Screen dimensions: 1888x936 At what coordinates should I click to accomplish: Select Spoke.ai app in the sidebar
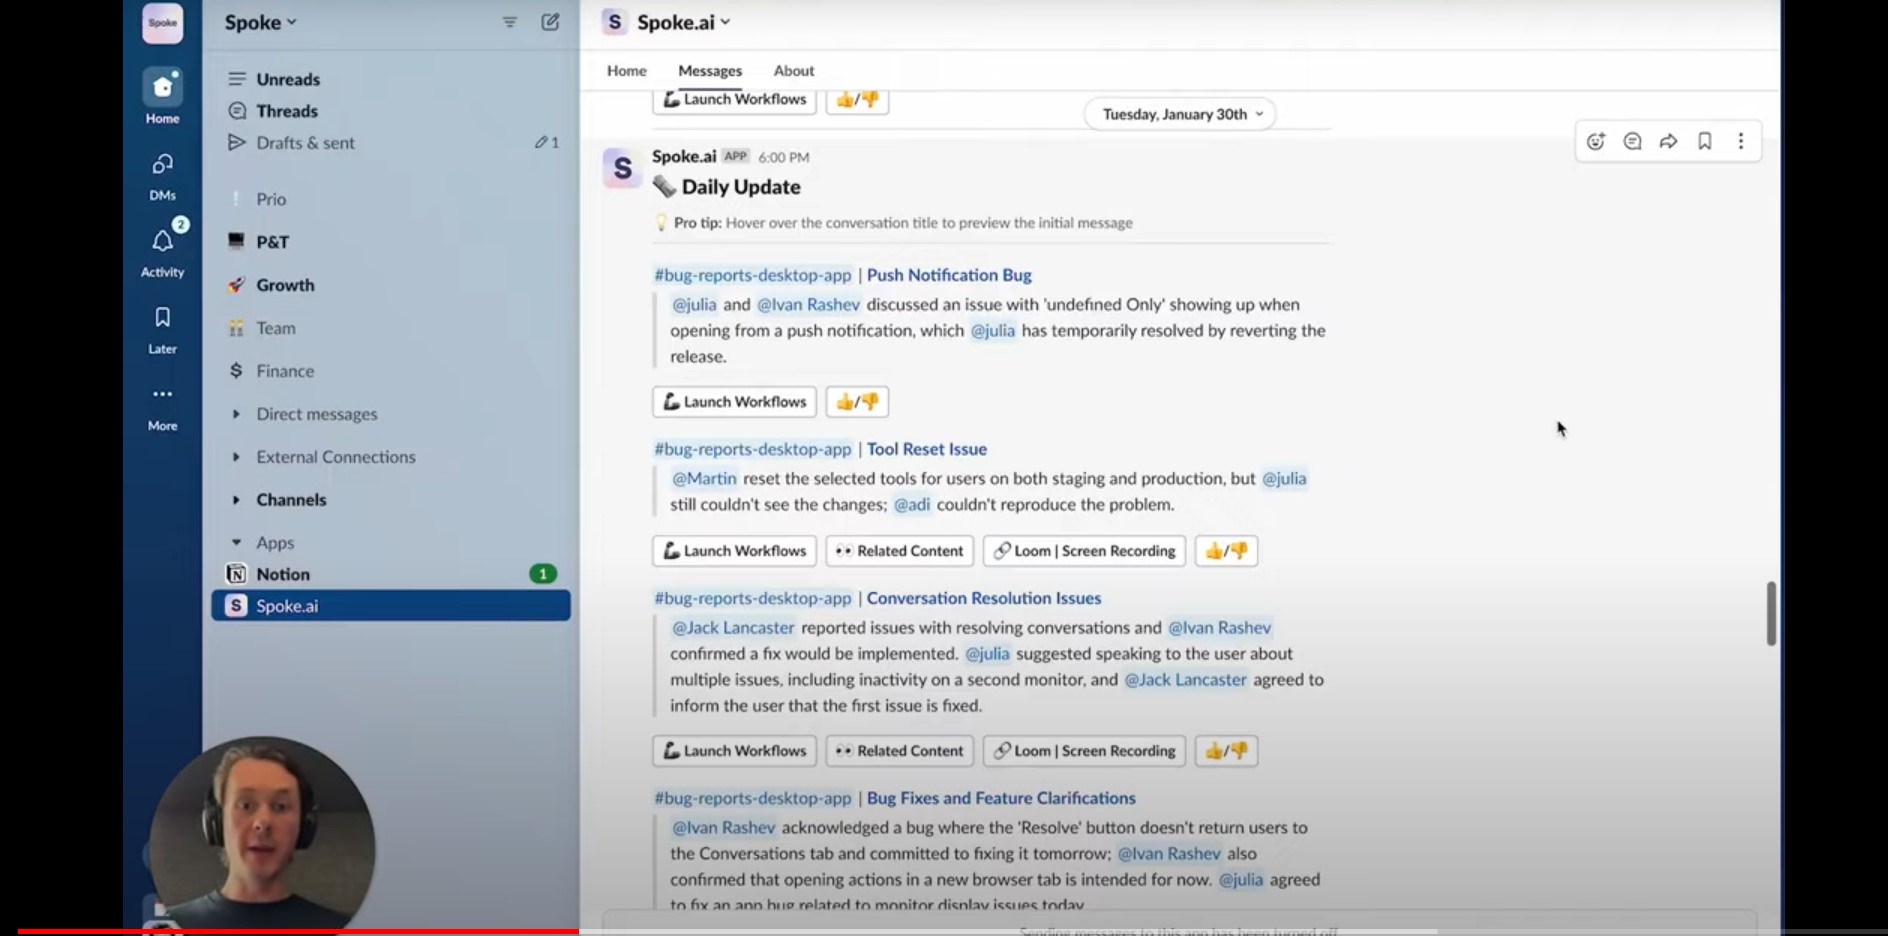tap(391, 606)
